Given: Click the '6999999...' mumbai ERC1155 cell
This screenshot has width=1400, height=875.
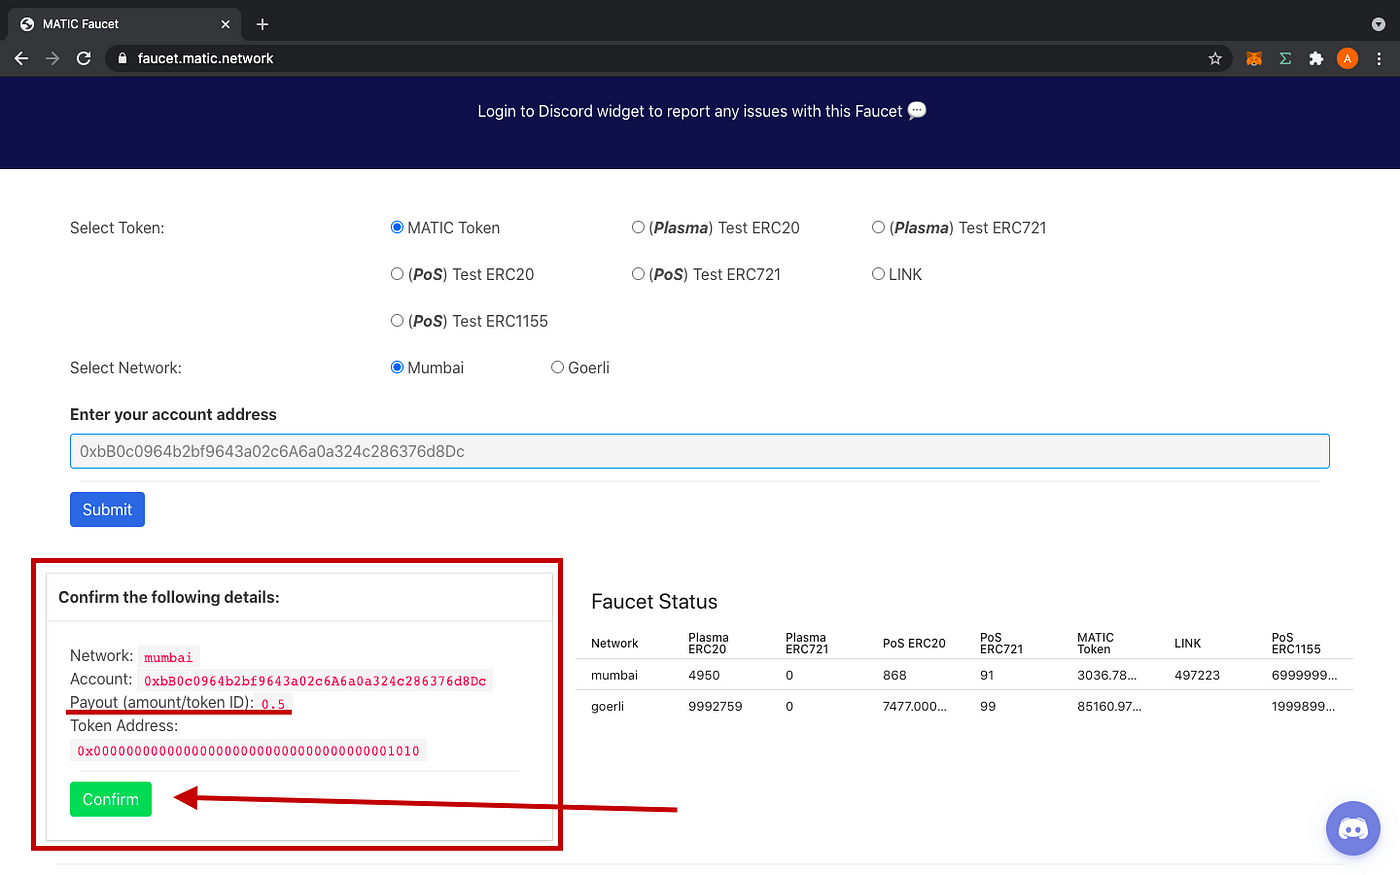Looking at the screenshot, I should click(1304, 675).
